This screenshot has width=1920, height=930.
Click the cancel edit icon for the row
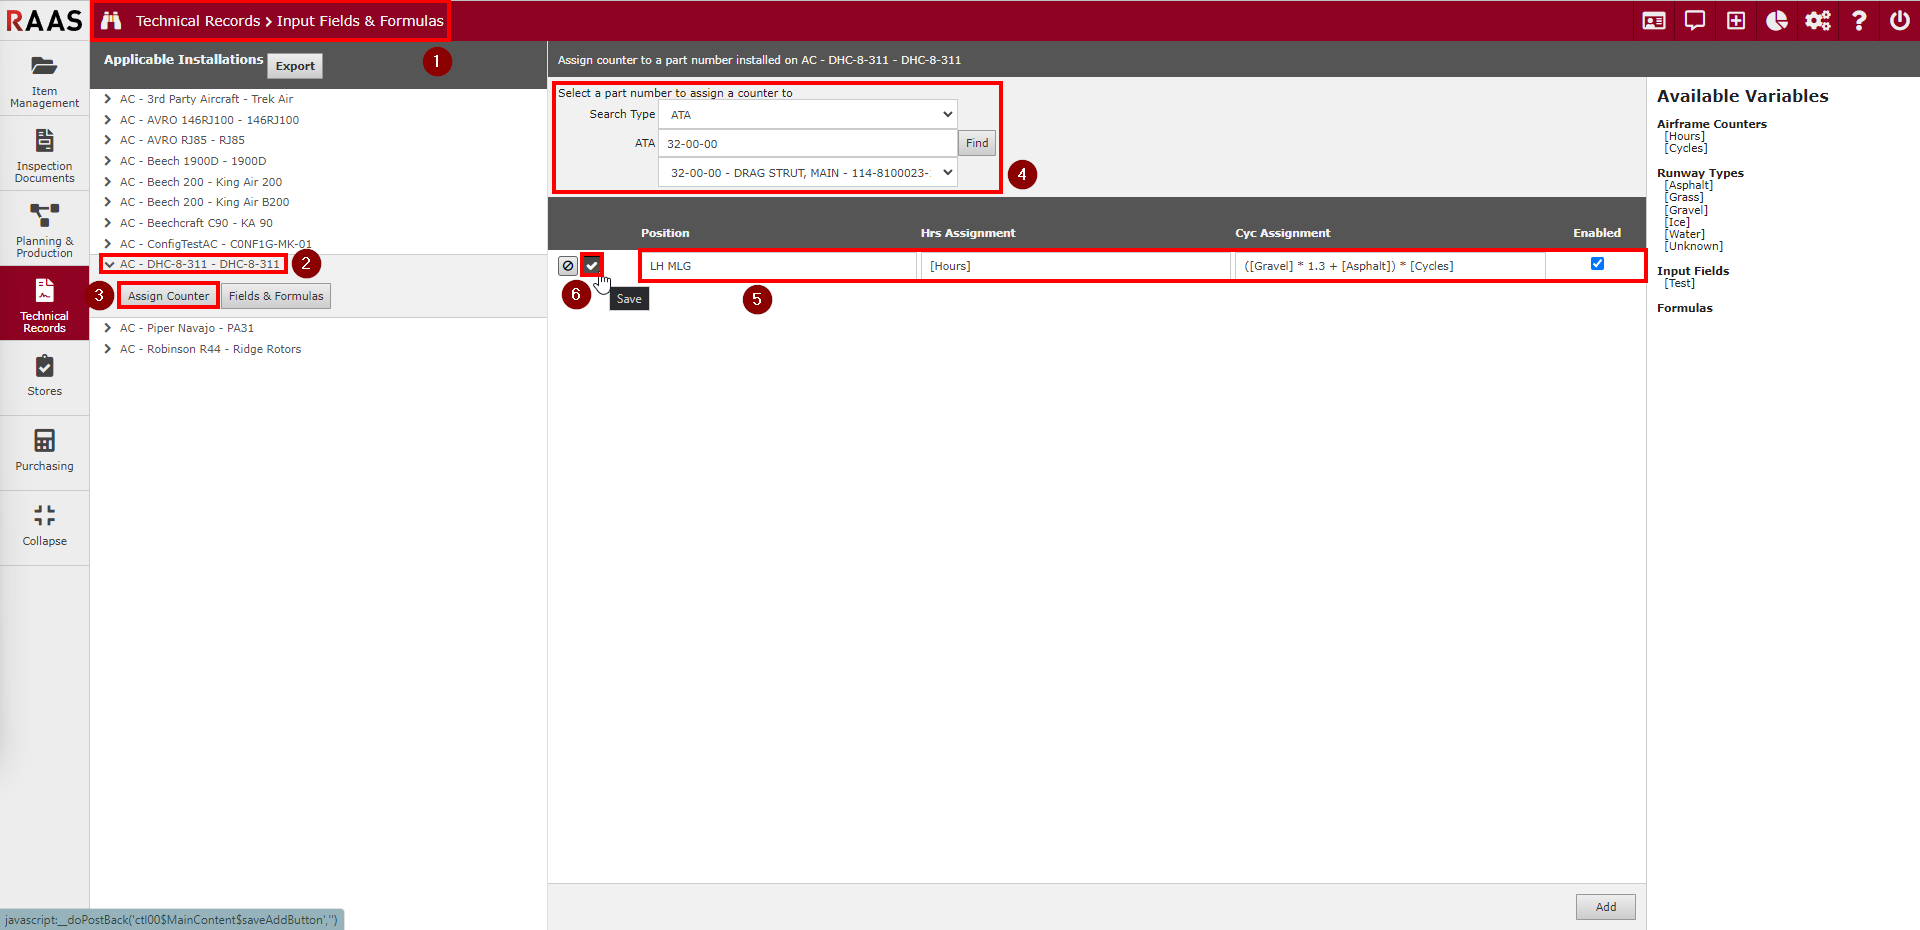click(x=568, y=266)
